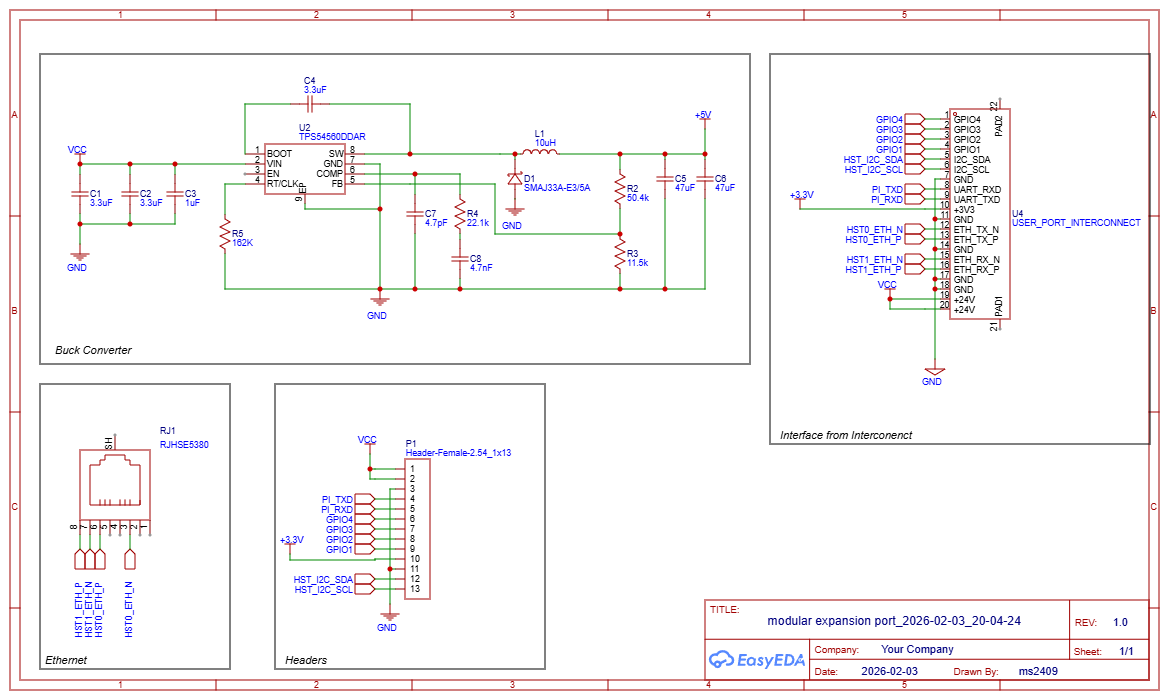1169x700 pixels.
Task: Click the VCC net flag in Buck Converter
Action: click(x=78, y=153)
